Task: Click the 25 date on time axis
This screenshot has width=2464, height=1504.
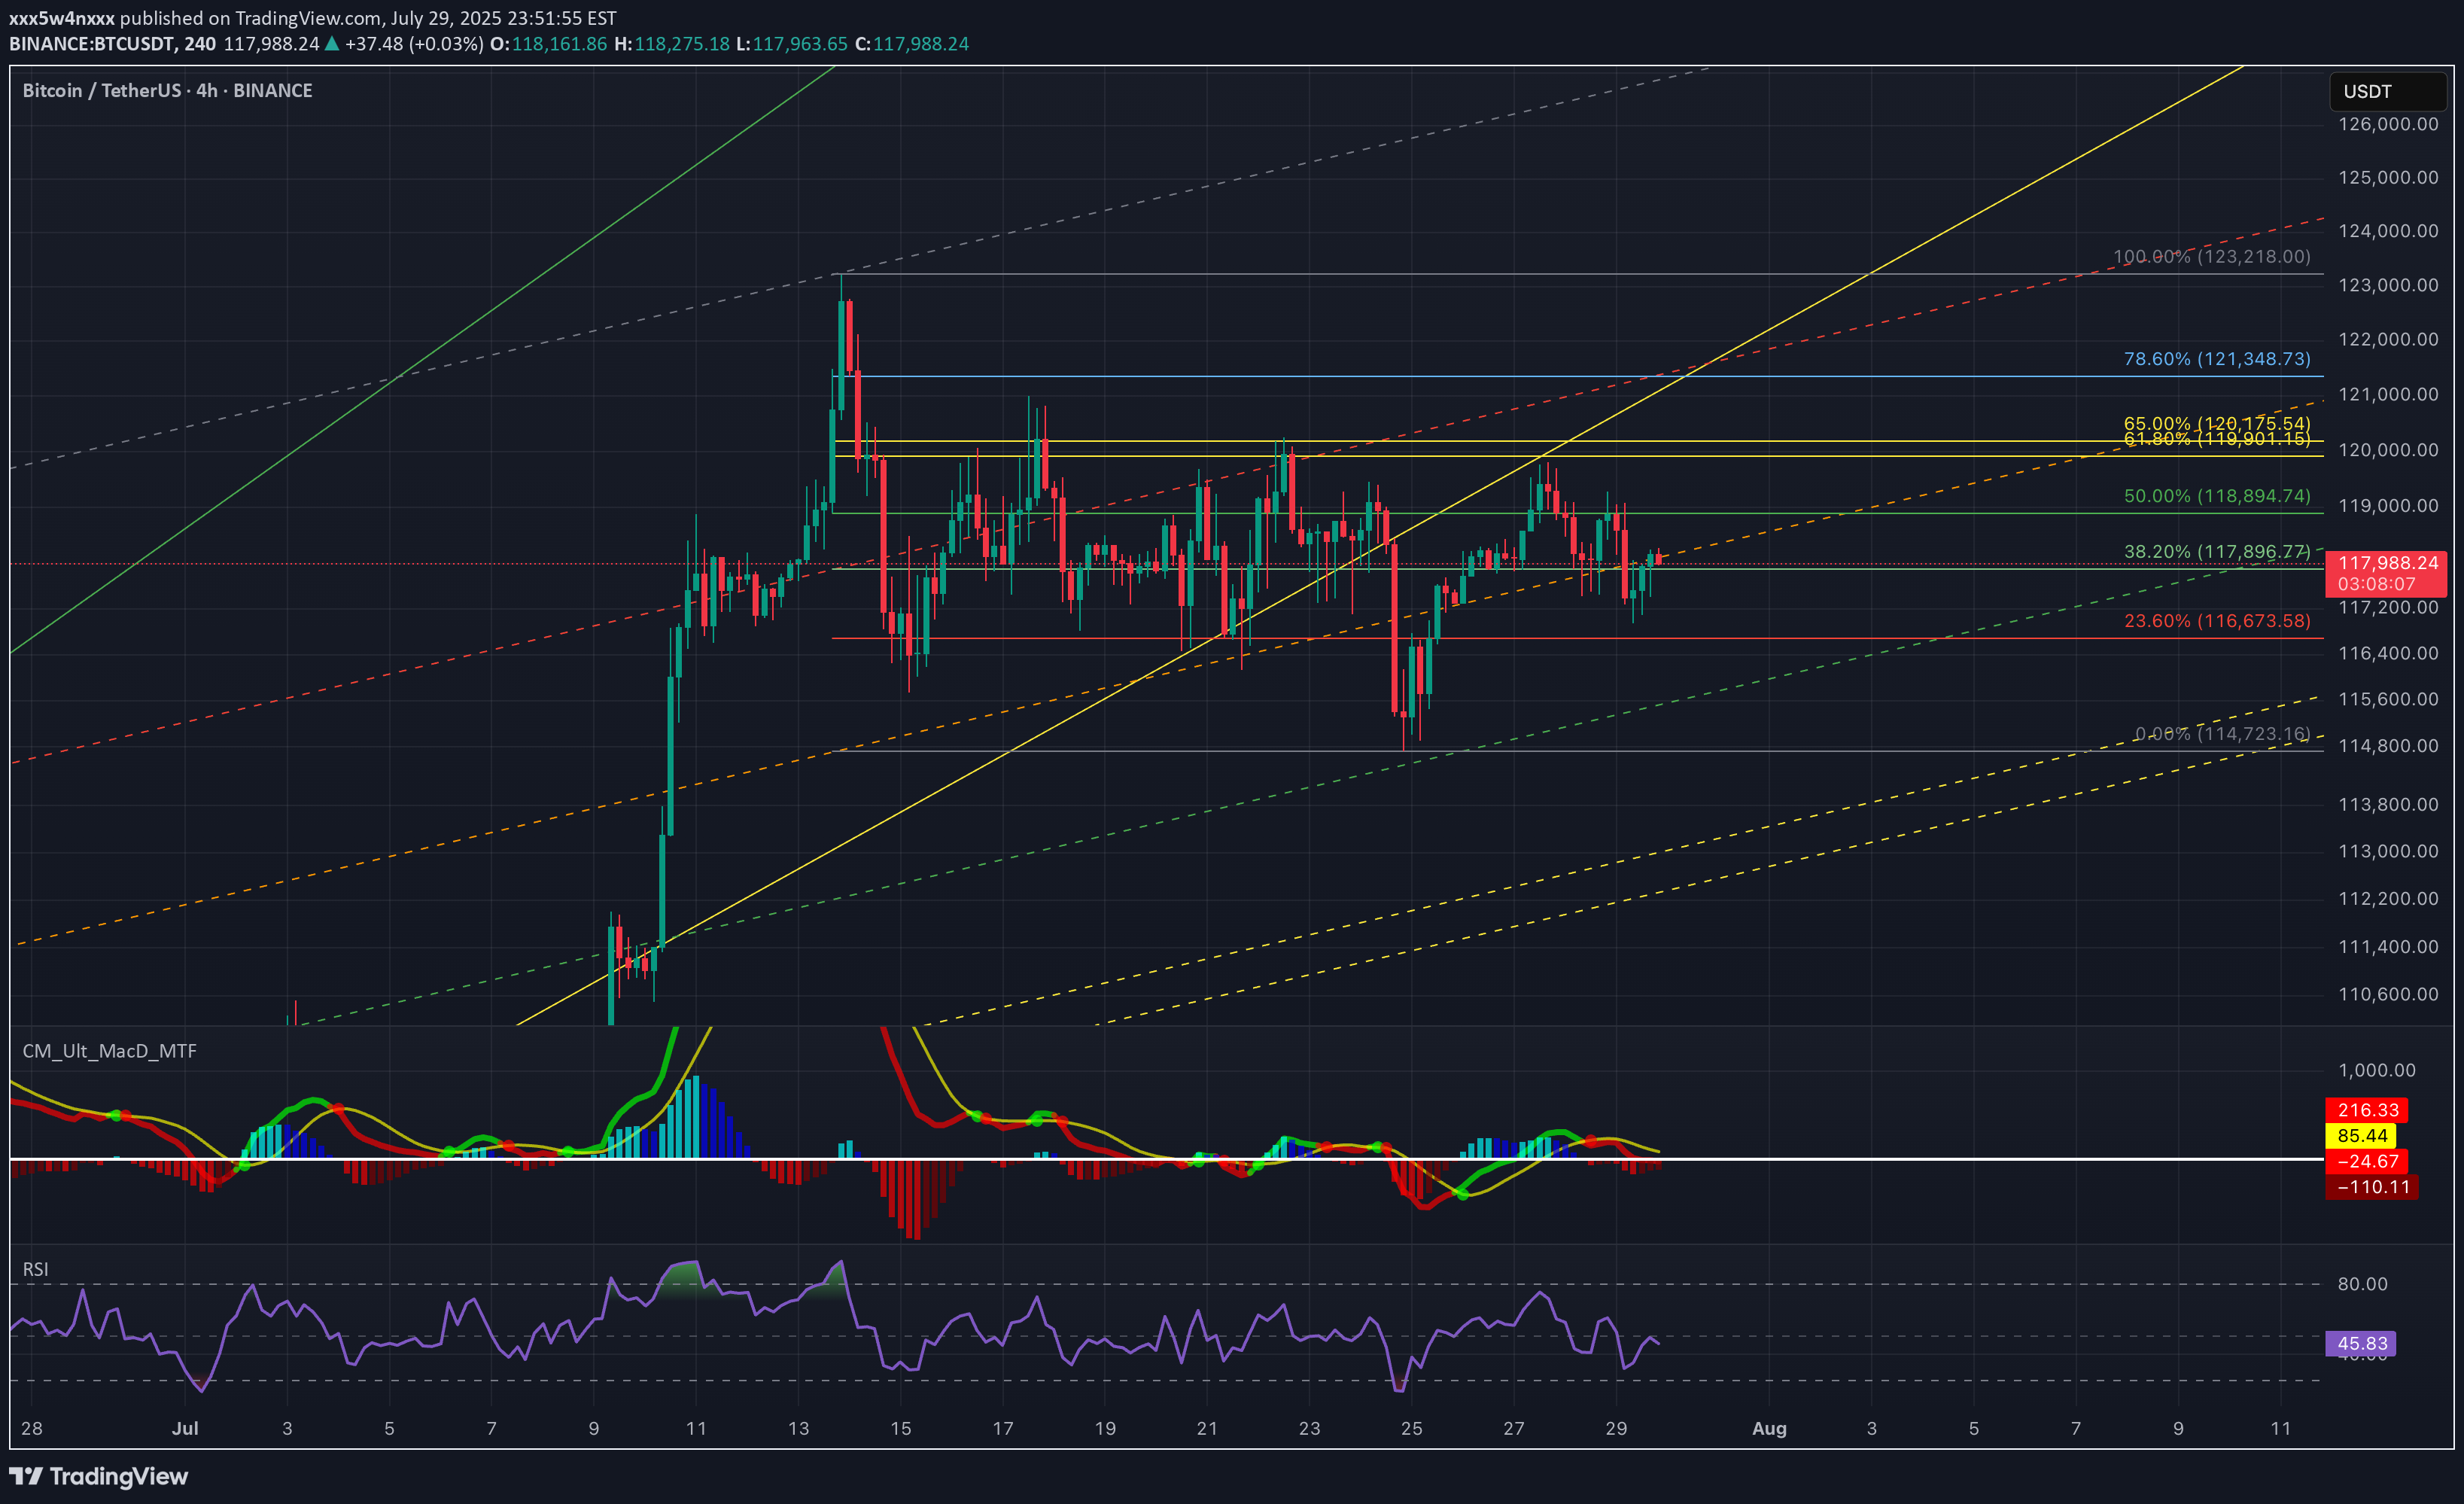Action: (x=1412, y=1428)
